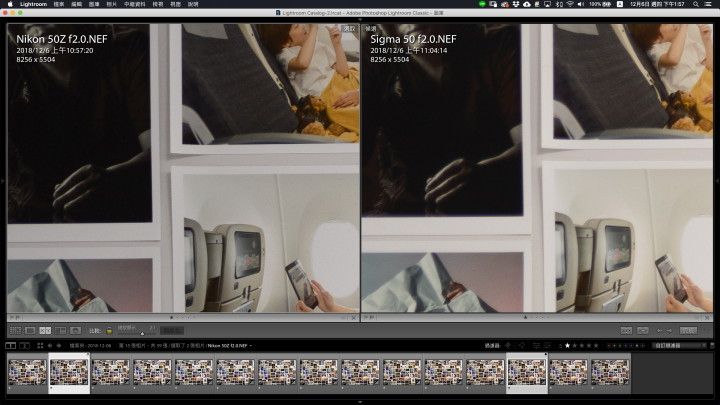Filter by red color label

(609, 346)
